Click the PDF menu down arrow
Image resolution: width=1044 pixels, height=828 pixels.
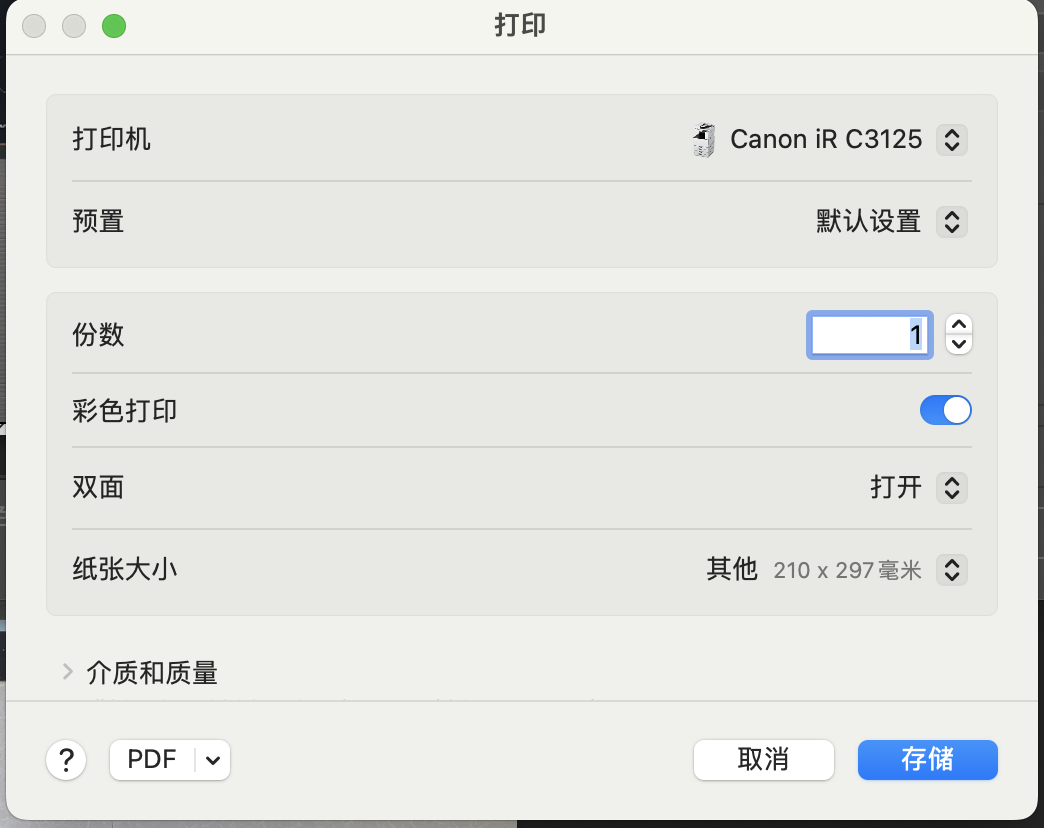(213, 760)
